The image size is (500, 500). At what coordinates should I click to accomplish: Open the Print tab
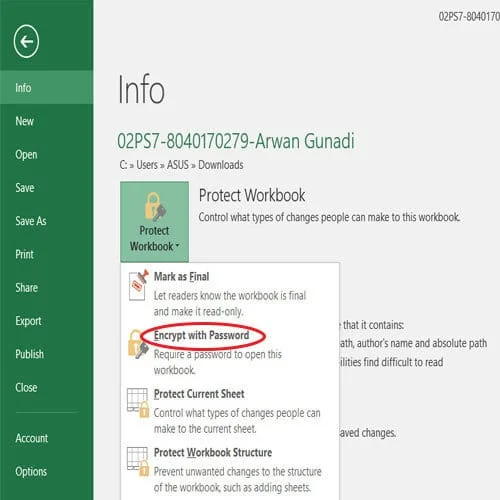[47, 254]
